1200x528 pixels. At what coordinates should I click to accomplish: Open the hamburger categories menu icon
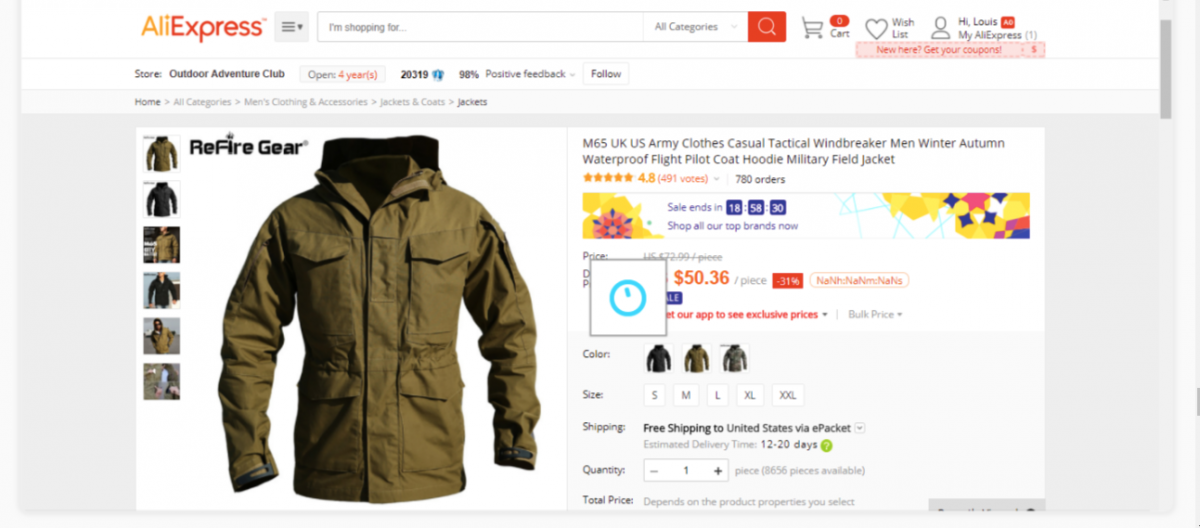292,27
